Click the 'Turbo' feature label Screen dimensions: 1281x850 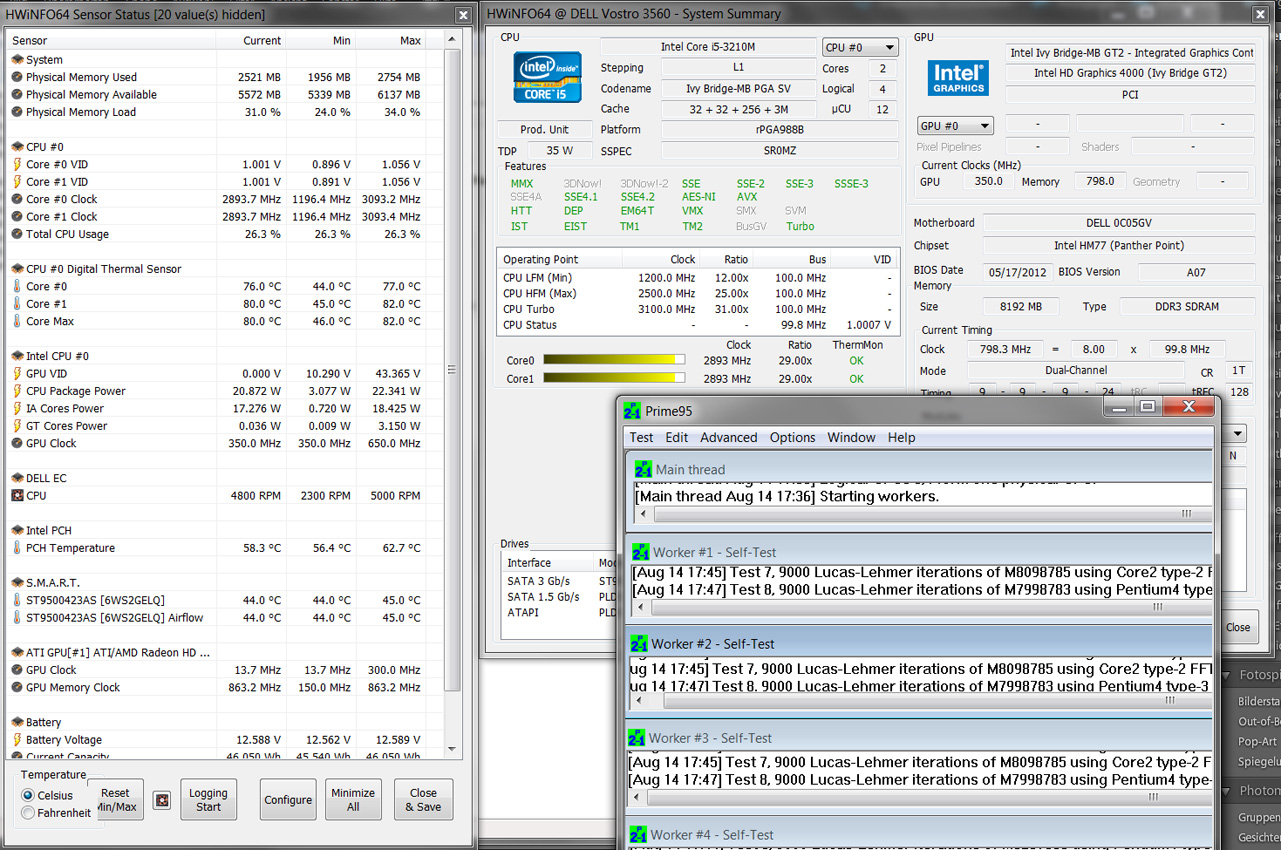coord(800,226)
